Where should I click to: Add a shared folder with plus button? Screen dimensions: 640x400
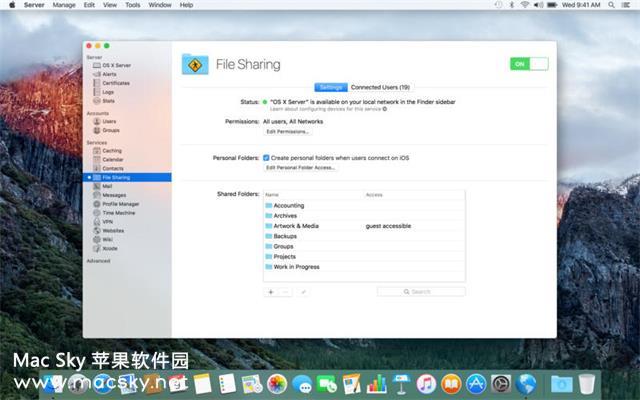tap(271, 292)
